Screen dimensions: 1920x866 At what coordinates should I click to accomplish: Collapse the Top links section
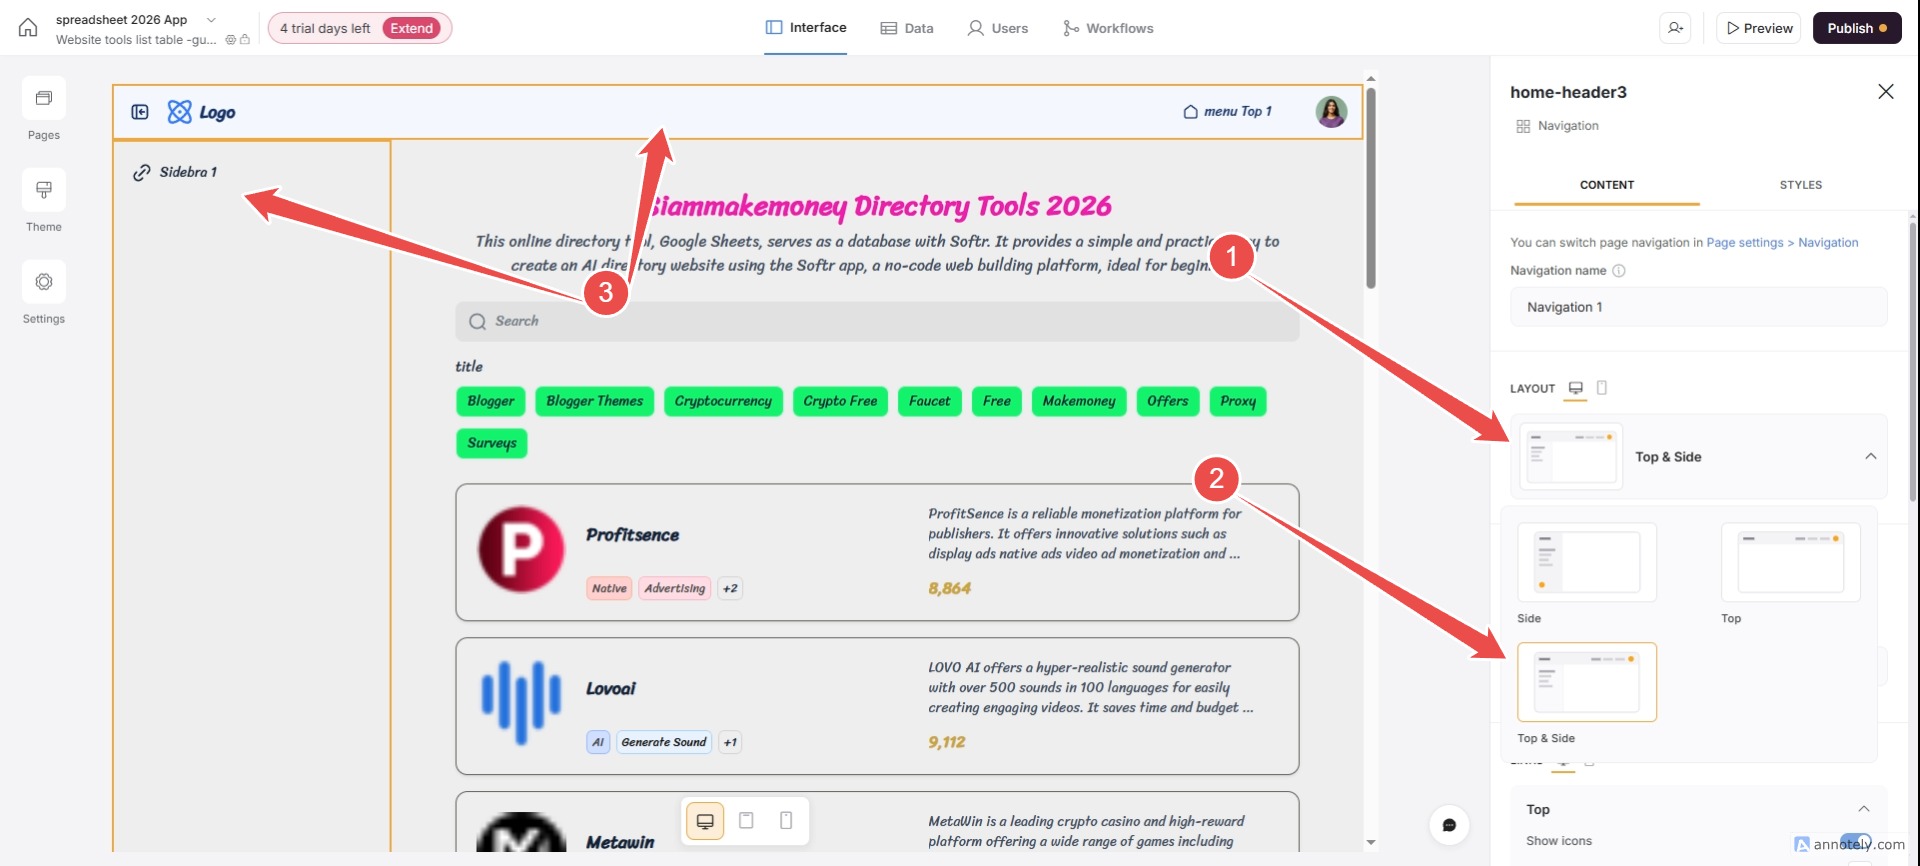pyautogui.click(x=1863, y=809)
